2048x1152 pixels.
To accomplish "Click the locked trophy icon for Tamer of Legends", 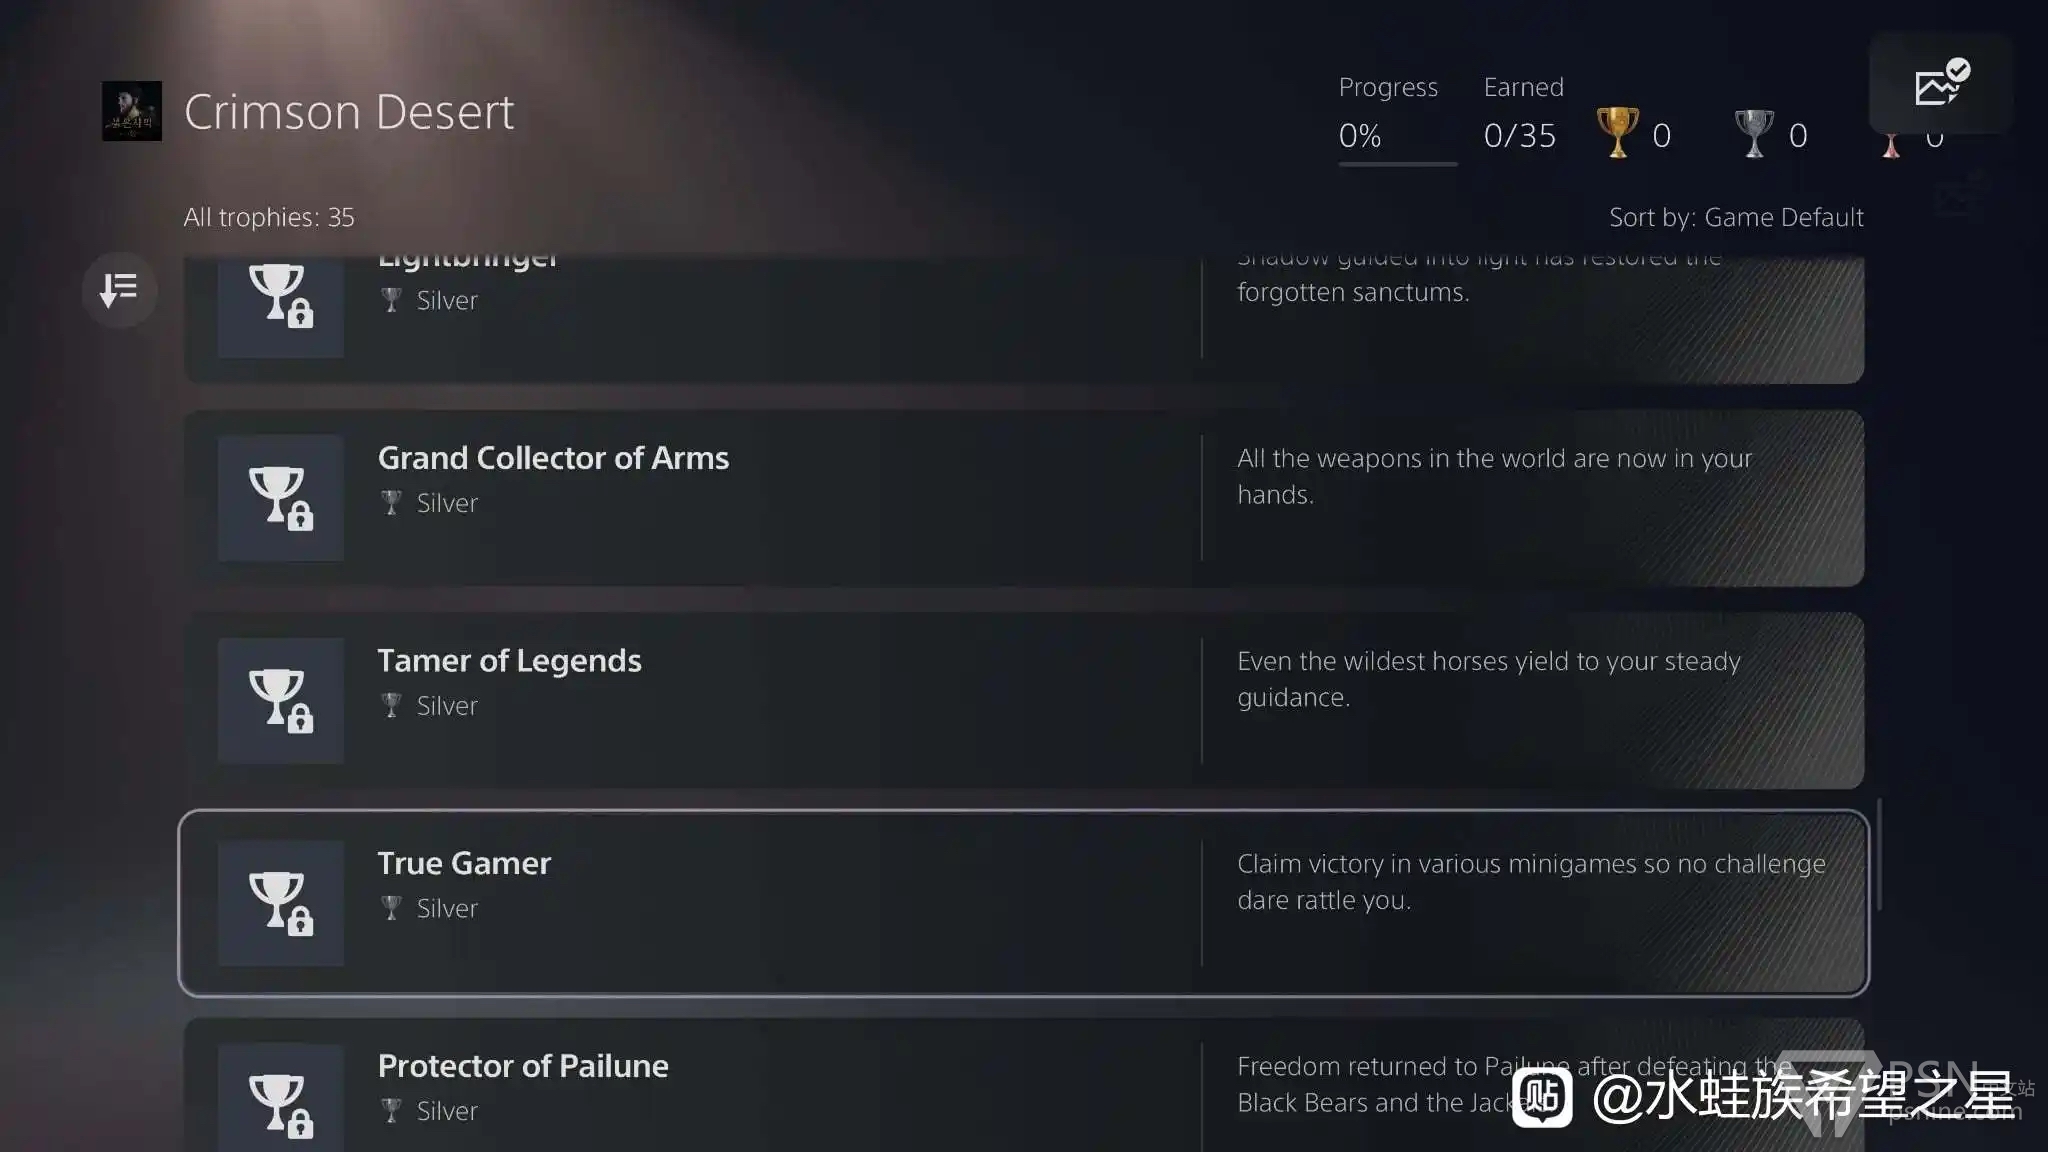I will (x=281, y=700).
